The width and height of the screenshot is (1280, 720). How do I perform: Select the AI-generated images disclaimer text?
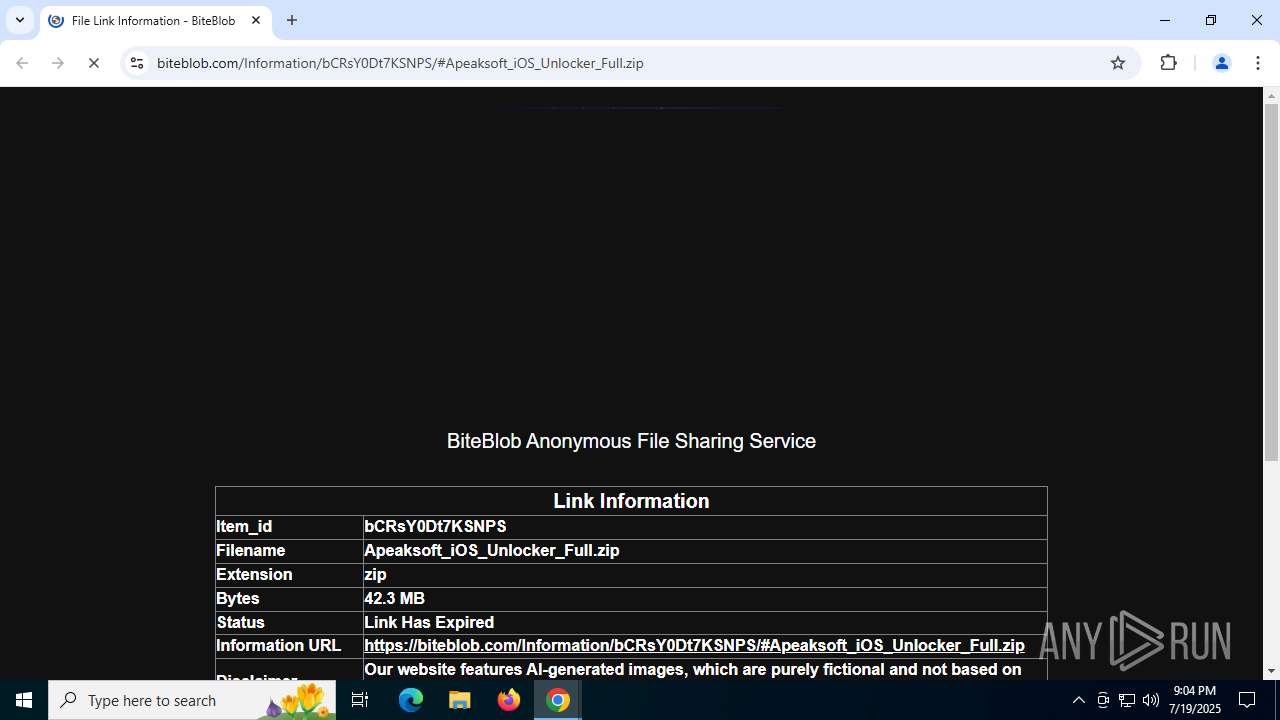coord(693,669)
